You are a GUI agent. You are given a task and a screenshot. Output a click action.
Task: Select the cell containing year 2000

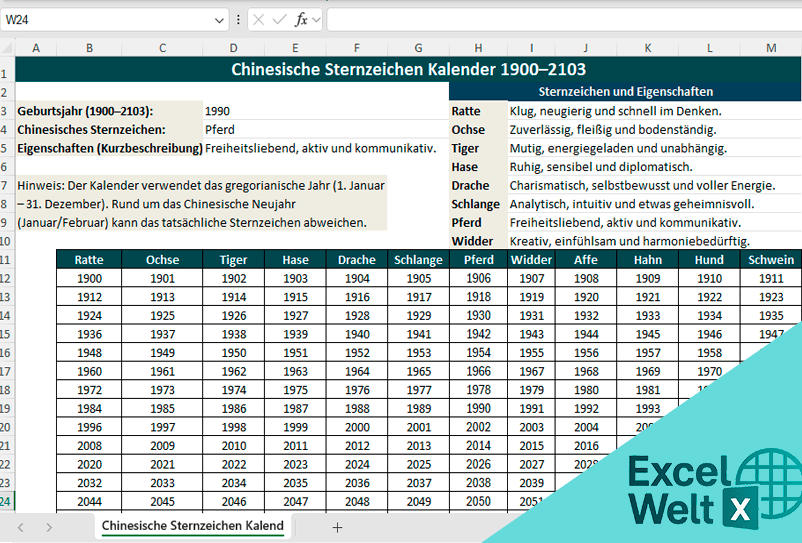[x=357, y=427]
